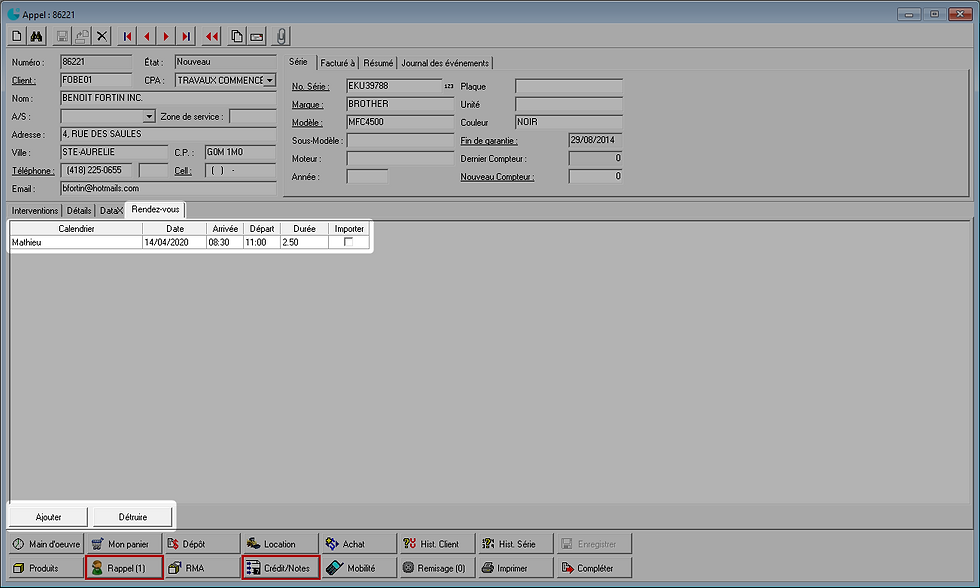This screenshot has height=588, width=980.
Task: Click the Calendrier column header
Action: (x=76, y=229)
